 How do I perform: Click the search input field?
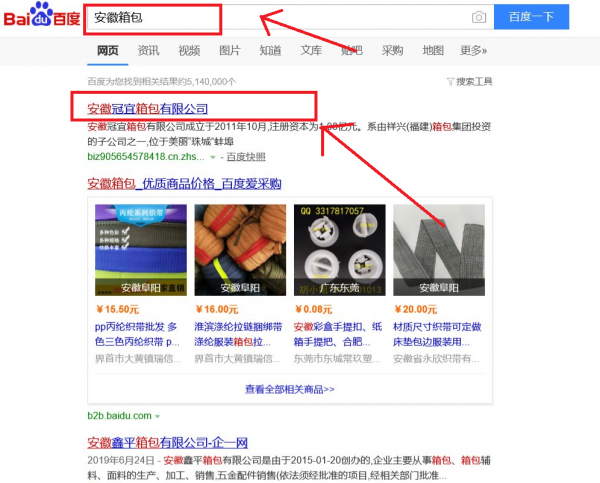[277, 17]
